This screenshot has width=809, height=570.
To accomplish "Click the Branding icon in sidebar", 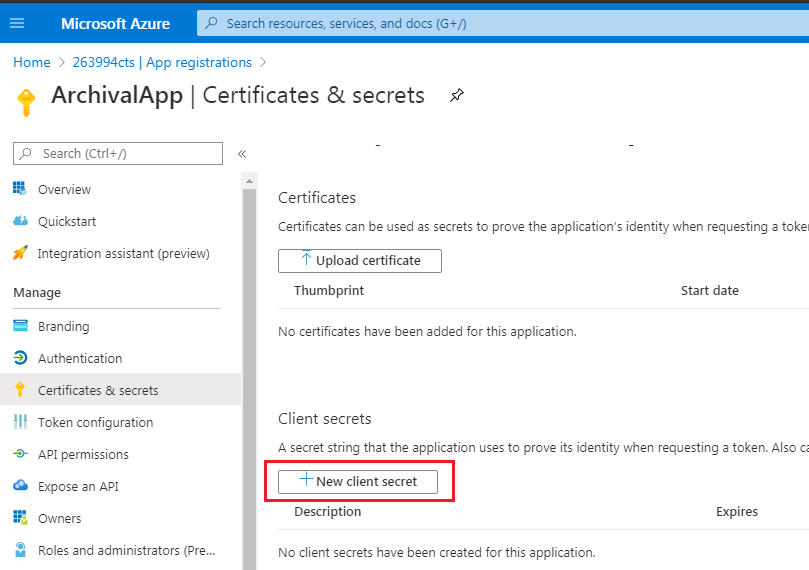I will pyautogui.click(x=20, y=326).
